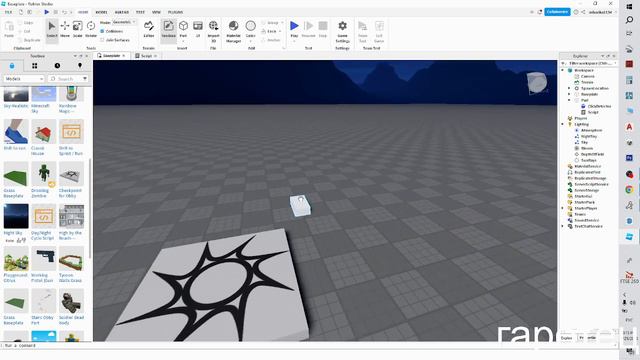Open the Adobe Acrobat taskbar icon
The image size is (640, 360).
pyautogui.click(x=629, y=127)
